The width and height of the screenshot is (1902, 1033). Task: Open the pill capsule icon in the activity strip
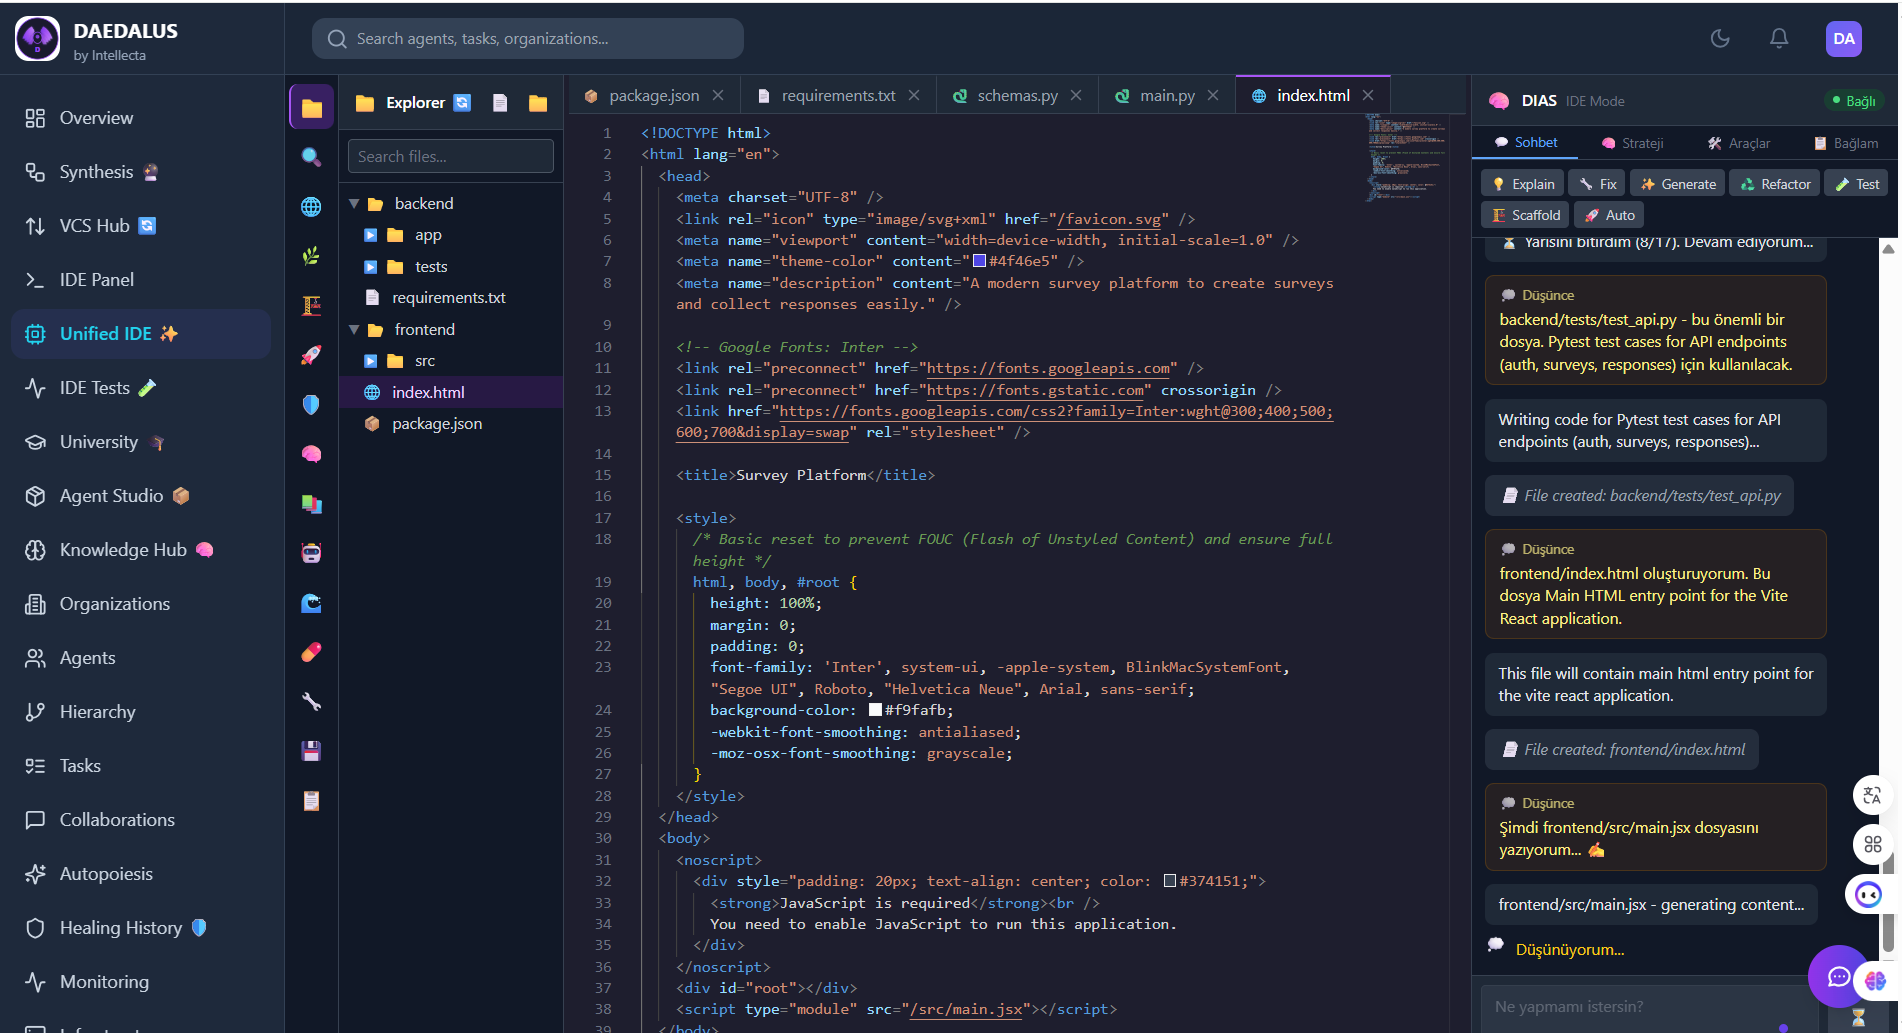(312, 652)
